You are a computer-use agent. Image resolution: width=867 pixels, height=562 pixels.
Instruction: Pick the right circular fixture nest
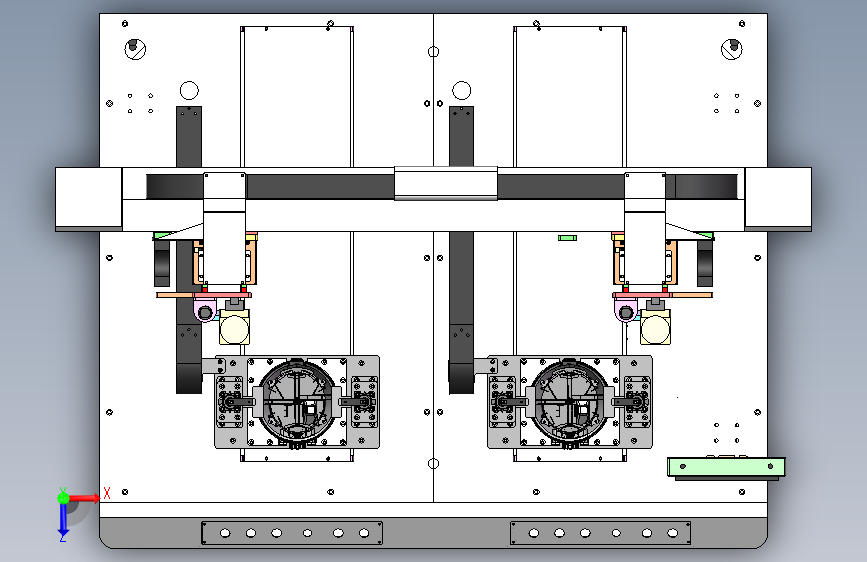click(570, 402)
